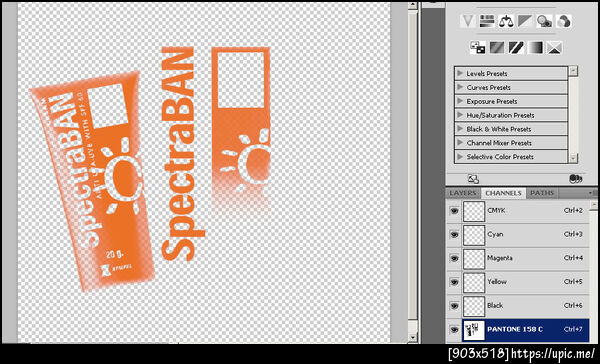Add a Vibrance adjustment
This screenshot has width=600, height=364.
click(x=468, y=21)
